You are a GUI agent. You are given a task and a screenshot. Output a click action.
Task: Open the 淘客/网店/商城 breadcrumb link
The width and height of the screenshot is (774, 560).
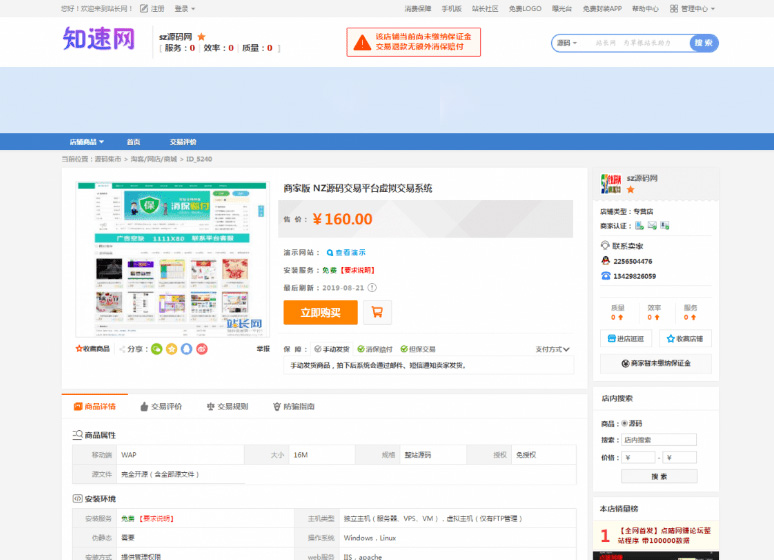tap(154, 159)
